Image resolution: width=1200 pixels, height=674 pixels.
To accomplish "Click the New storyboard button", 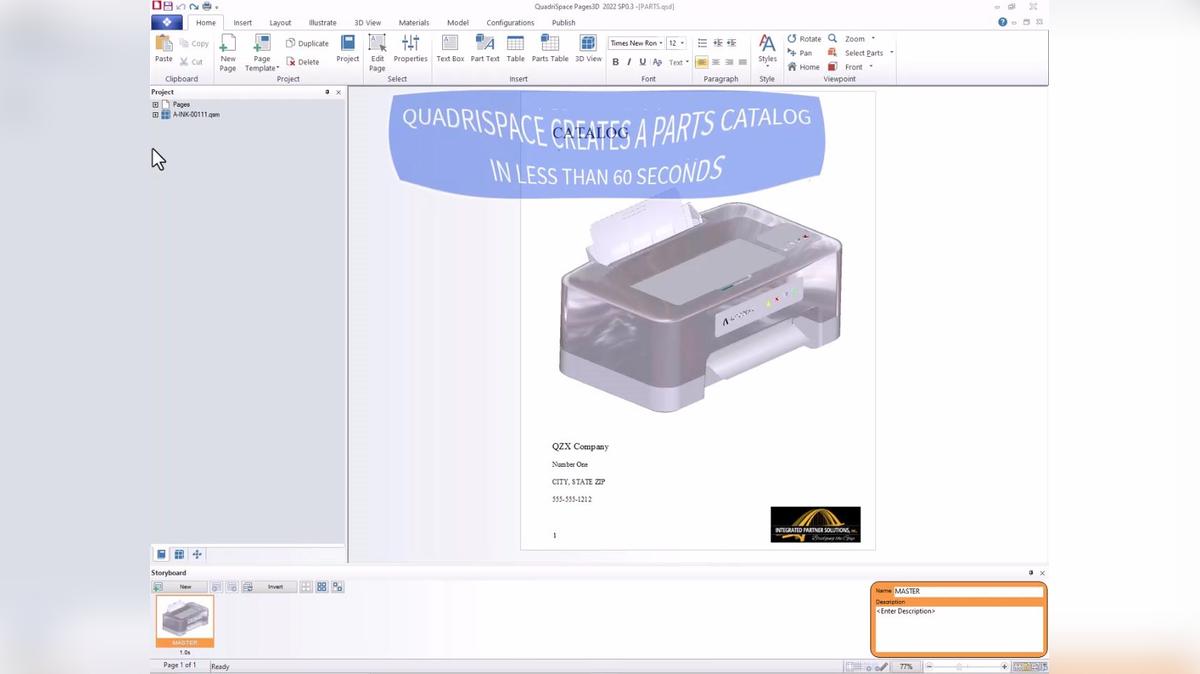I will pos(179,587).
